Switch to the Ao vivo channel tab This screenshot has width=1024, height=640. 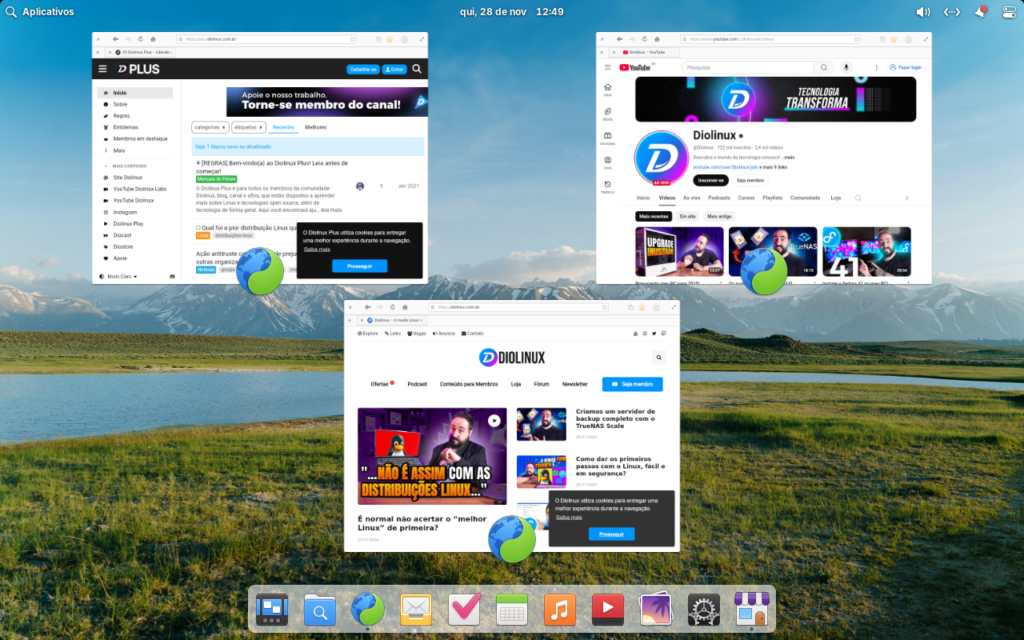click(692, 198)
